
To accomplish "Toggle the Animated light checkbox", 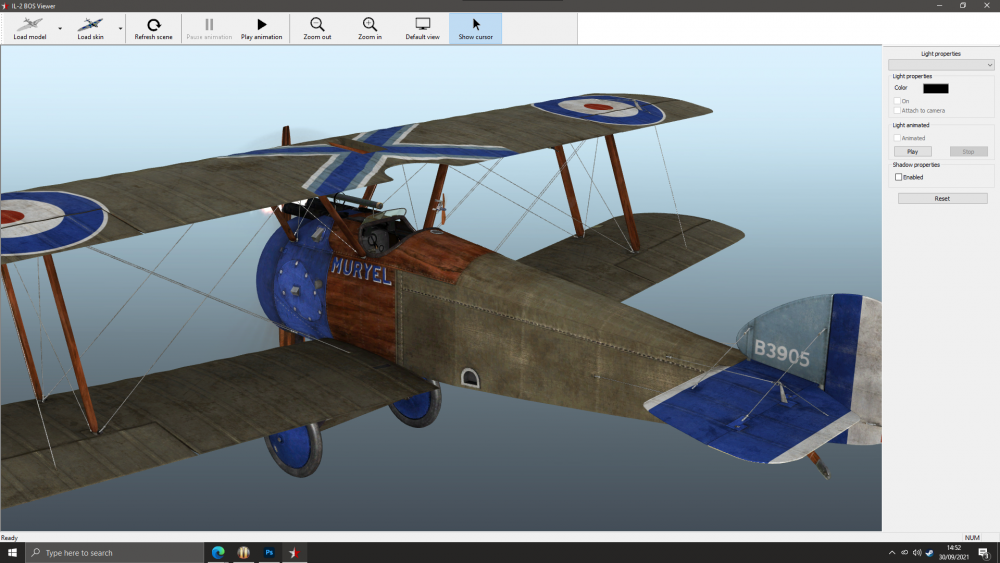I will (898, 138).
